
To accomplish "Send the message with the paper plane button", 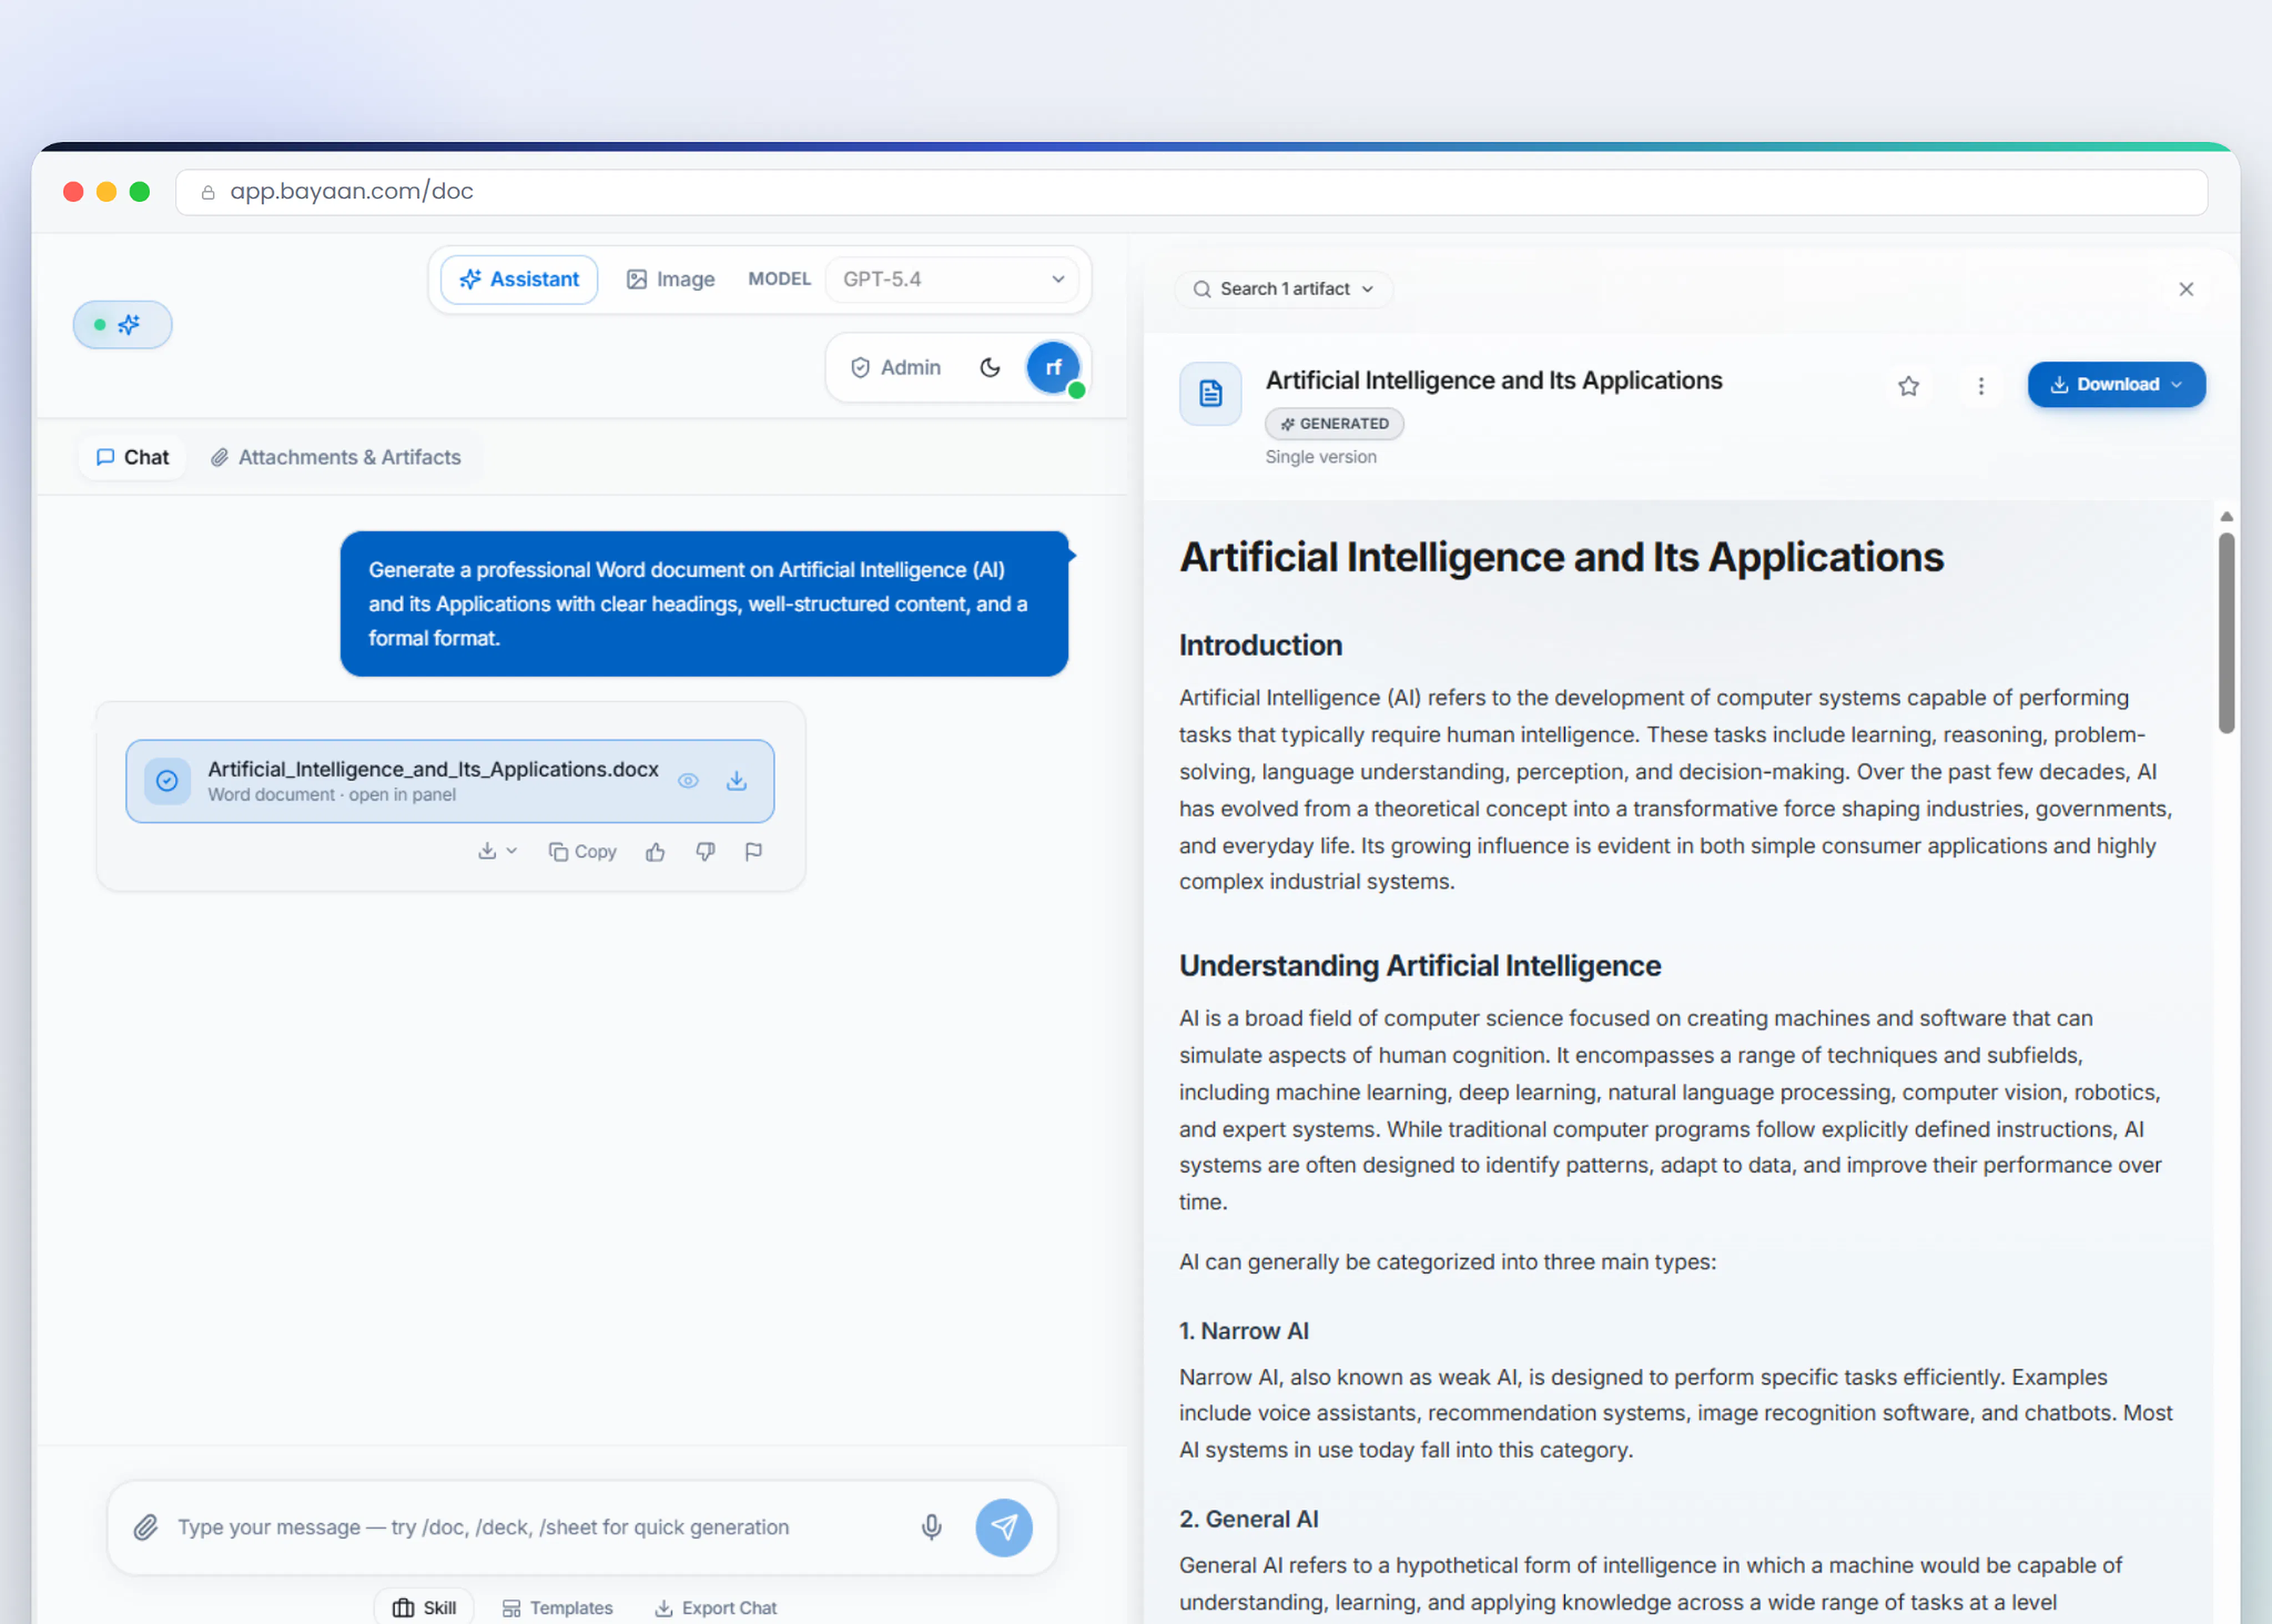I will click(x=1004, y=1527).
